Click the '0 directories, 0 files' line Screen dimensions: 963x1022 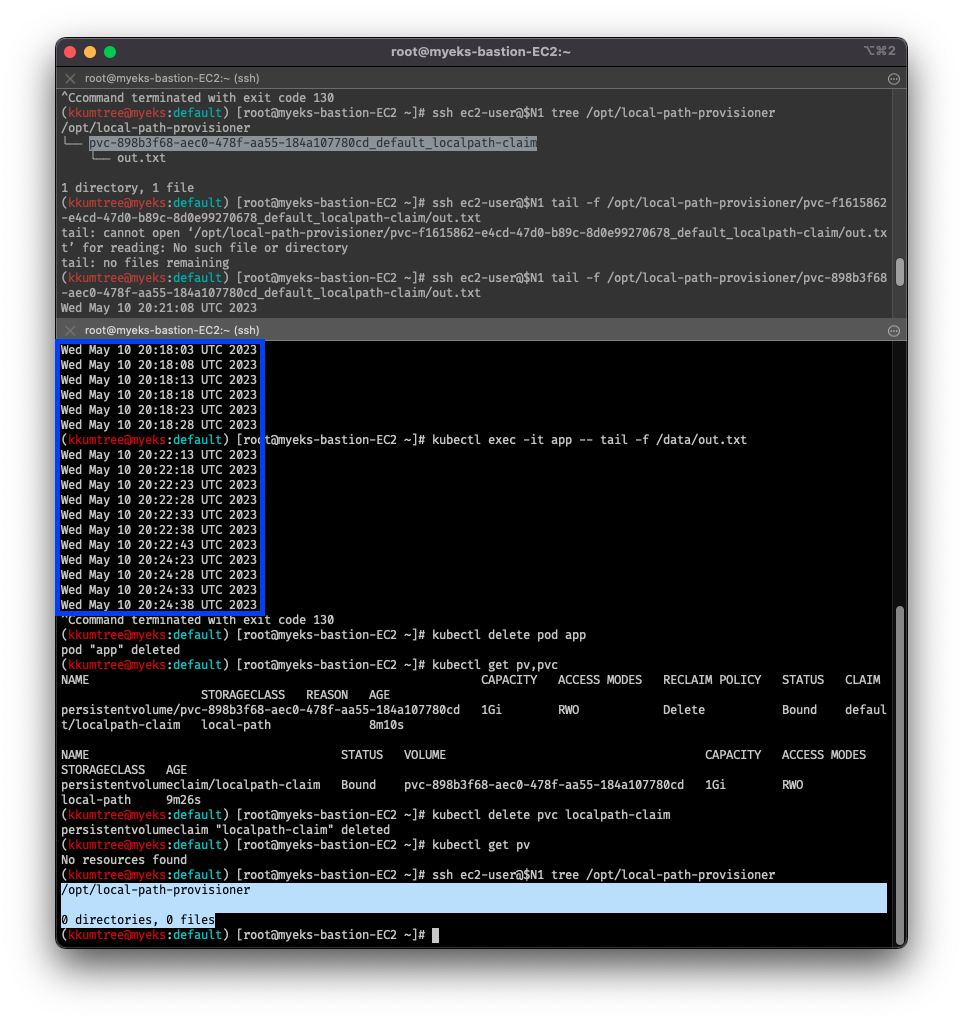click(138, 920)
